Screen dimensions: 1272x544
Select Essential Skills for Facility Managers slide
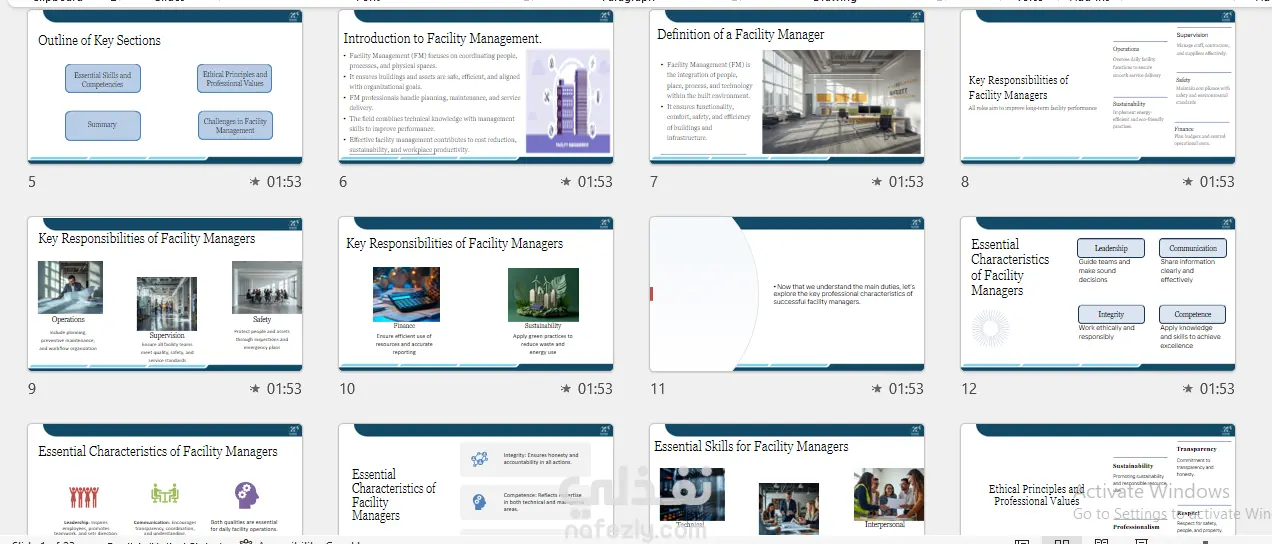click(787, 481)
